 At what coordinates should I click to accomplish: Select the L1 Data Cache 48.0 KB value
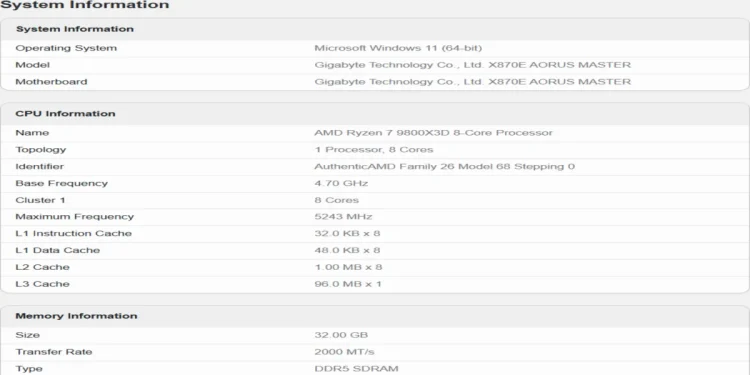(347, 250)
